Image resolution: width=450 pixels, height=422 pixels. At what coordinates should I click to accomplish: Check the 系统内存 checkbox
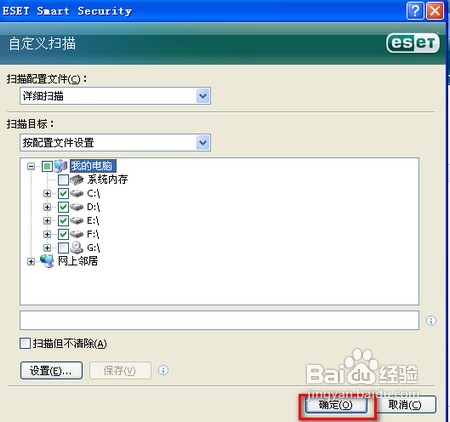pyautogui.click(x=63, y=180)
